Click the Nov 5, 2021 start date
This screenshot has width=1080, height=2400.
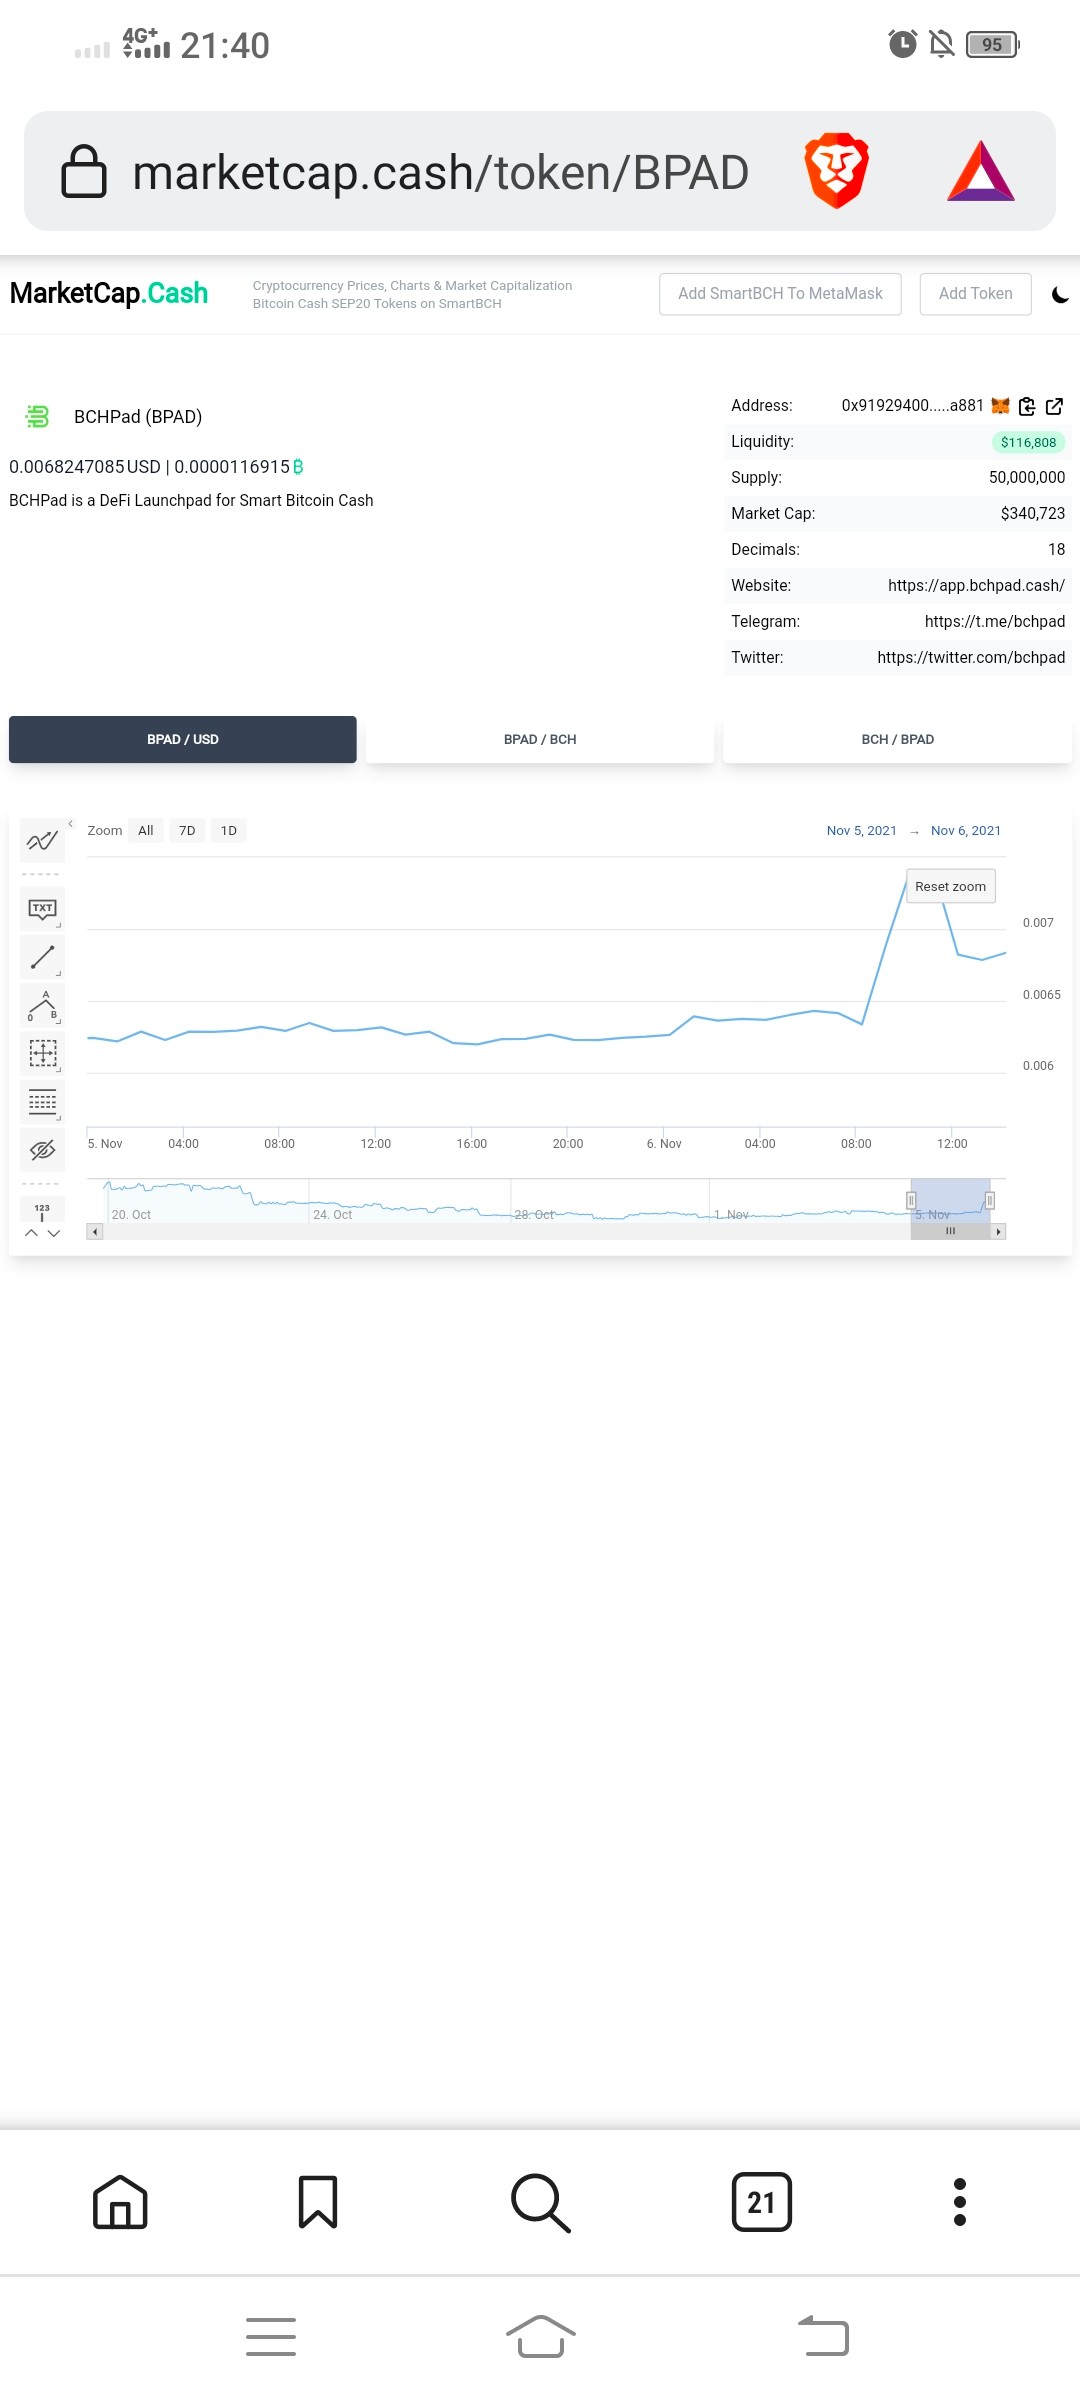pyautogui.click(x=862, y=831)
